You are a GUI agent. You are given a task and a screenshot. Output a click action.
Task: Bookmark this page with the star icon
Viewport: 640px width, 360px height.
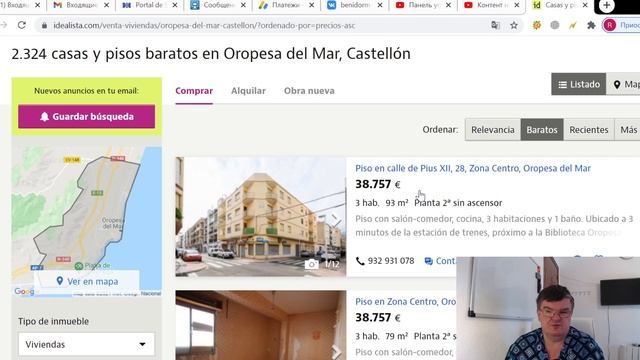click(x=514, y=25)
